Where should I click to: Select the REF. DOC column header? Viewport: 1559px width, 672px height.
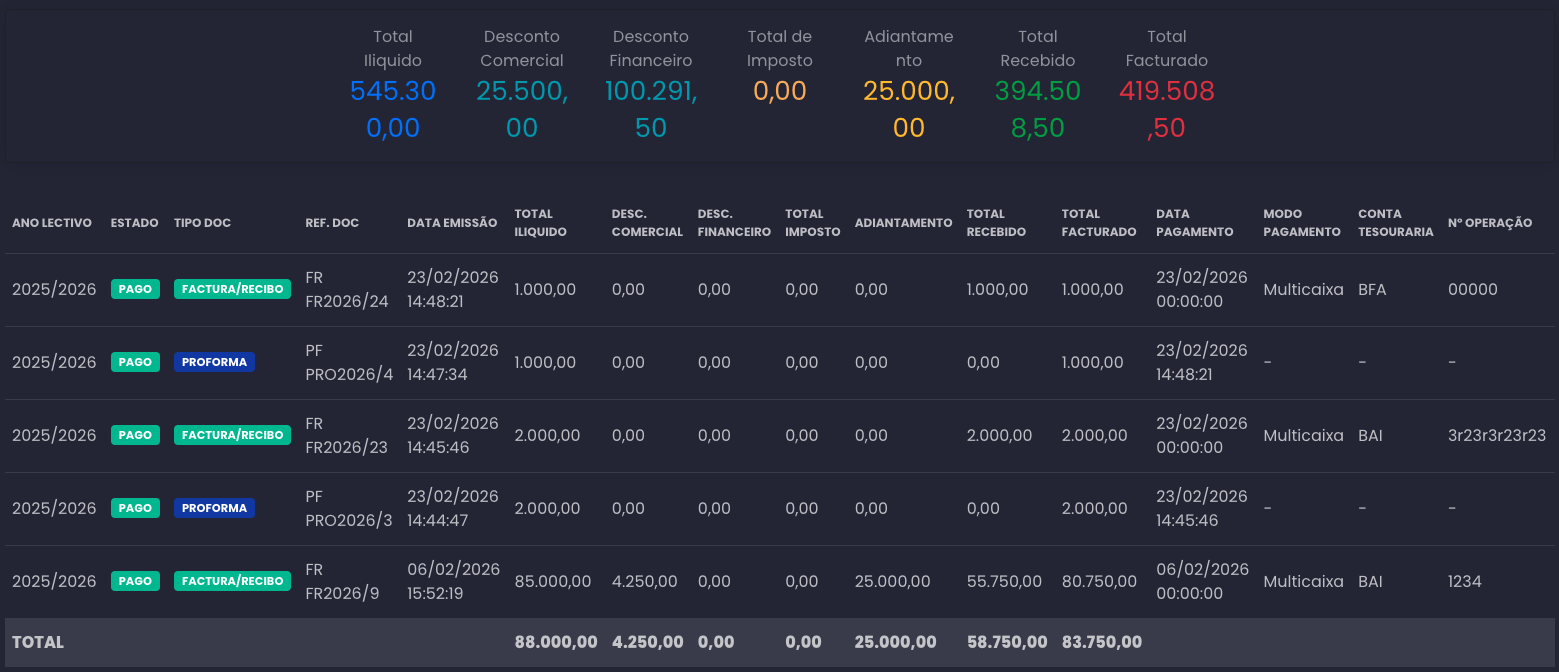332,223
